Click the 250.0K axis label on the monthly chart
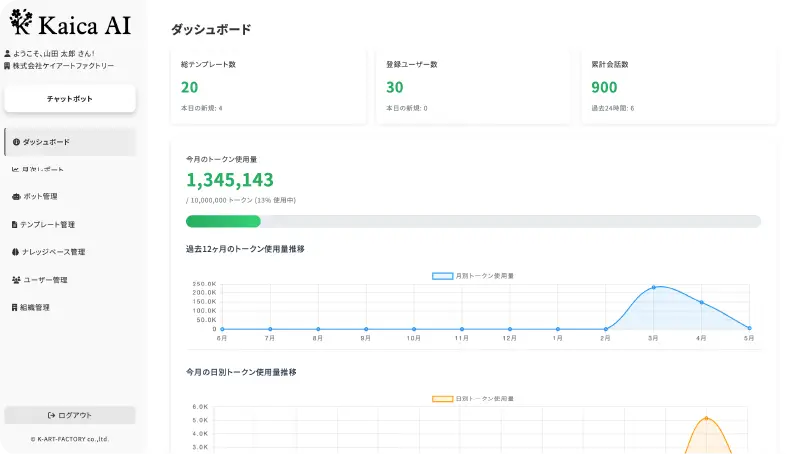Viewport: 800px width, 456px height. (x=204, y=284)
